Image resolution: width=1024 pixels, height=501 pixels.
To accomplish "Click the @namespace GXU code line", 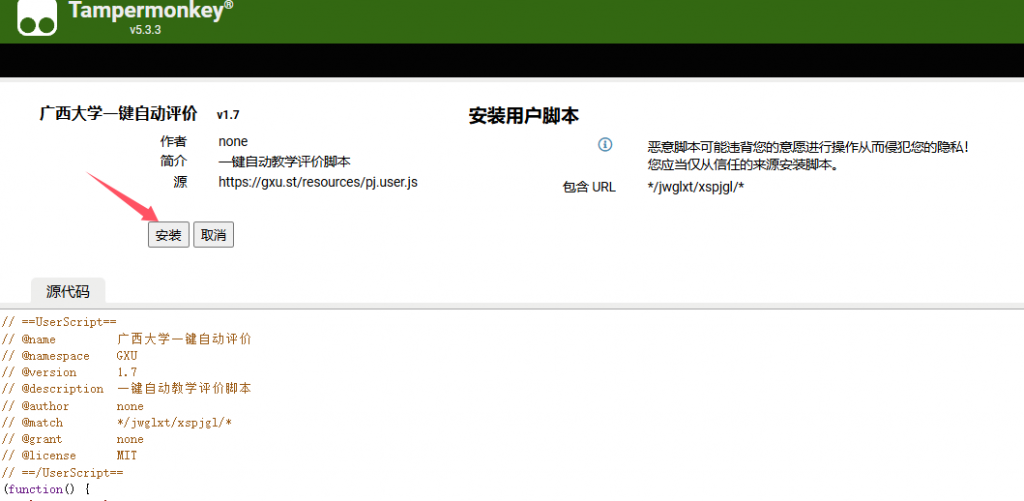I will pos(70,356).
